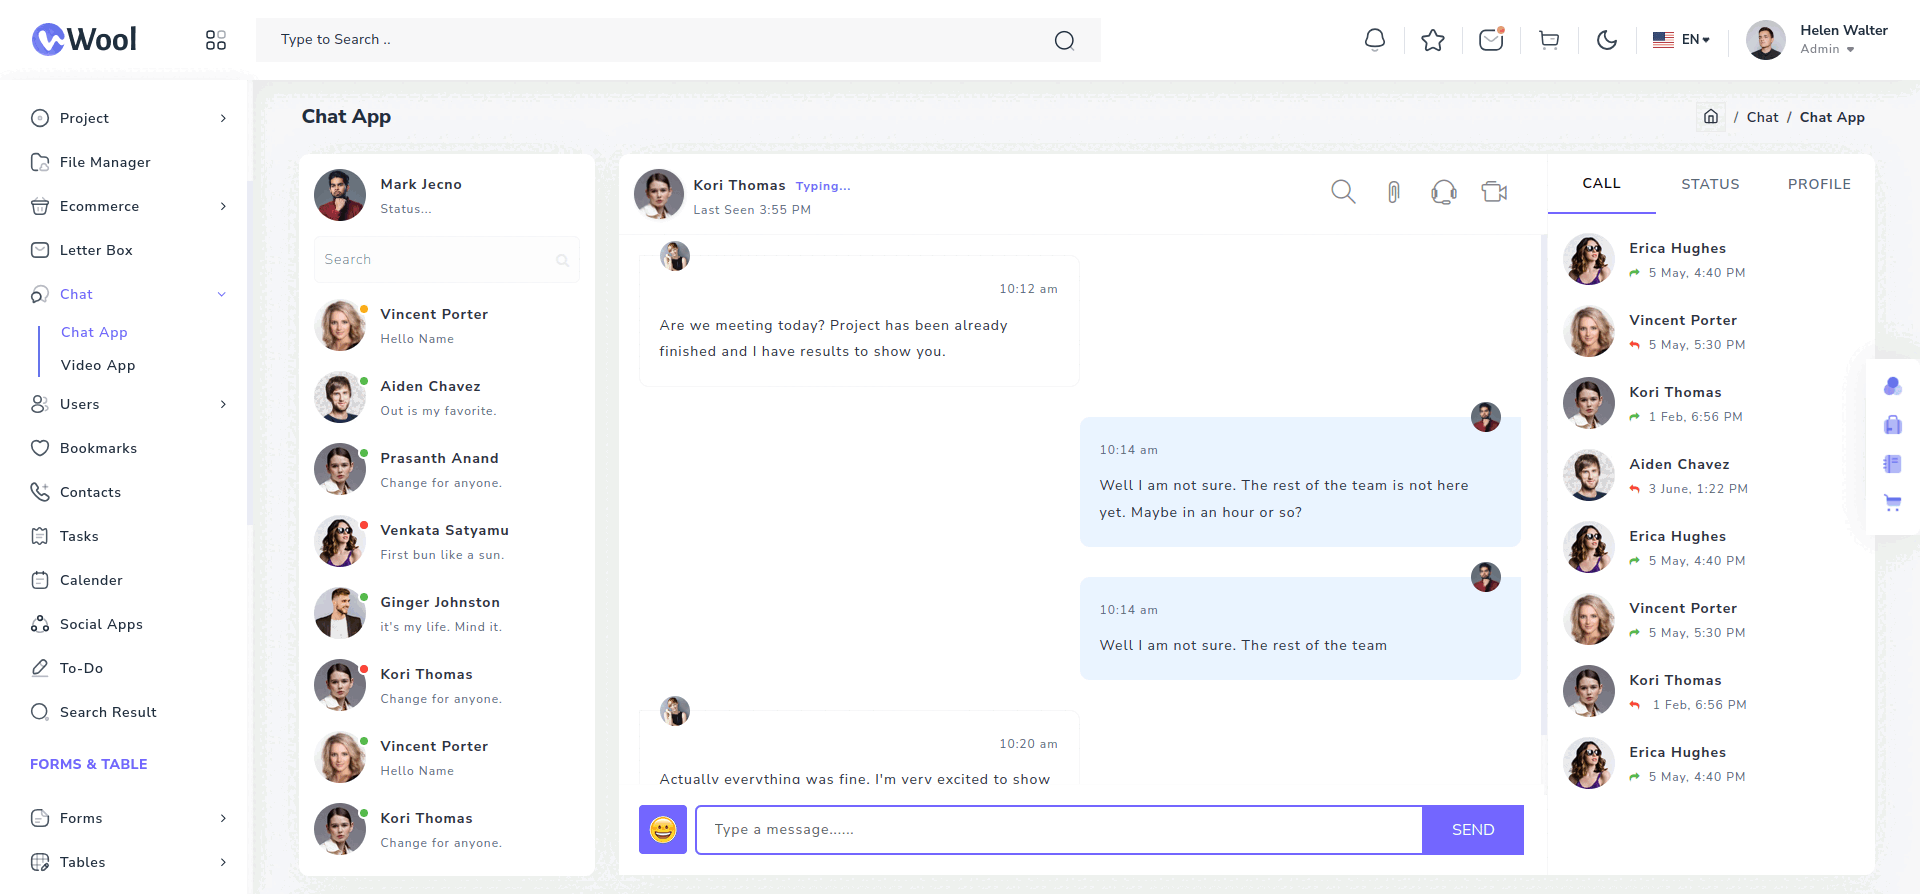This screenshot has height=894, width=1920.
Task: Click the notebook icon in floating panel
Action: [x=1892, y=464]
